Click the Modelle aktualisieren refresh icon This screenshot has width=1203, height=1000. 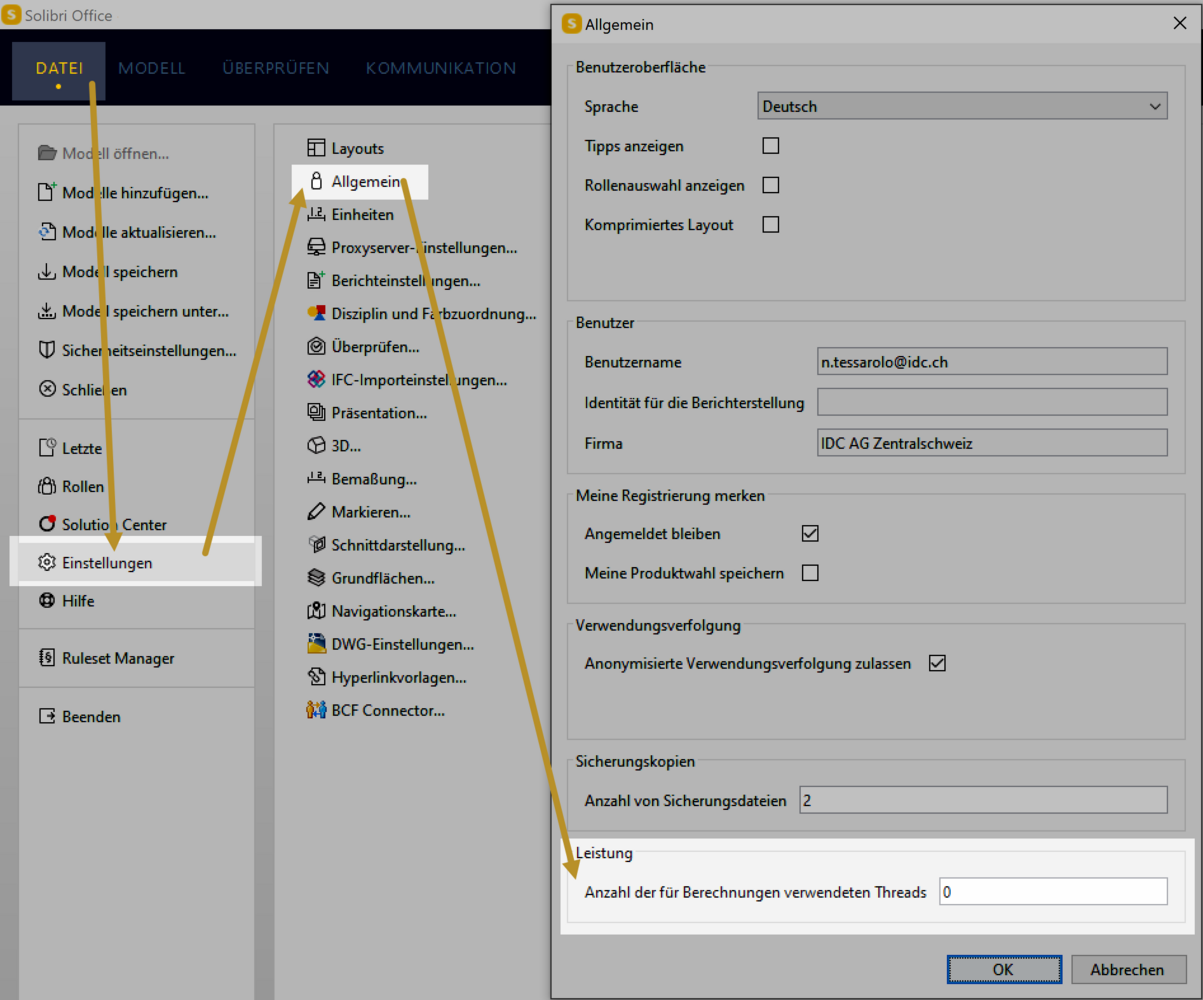click(x=47, y=232)
